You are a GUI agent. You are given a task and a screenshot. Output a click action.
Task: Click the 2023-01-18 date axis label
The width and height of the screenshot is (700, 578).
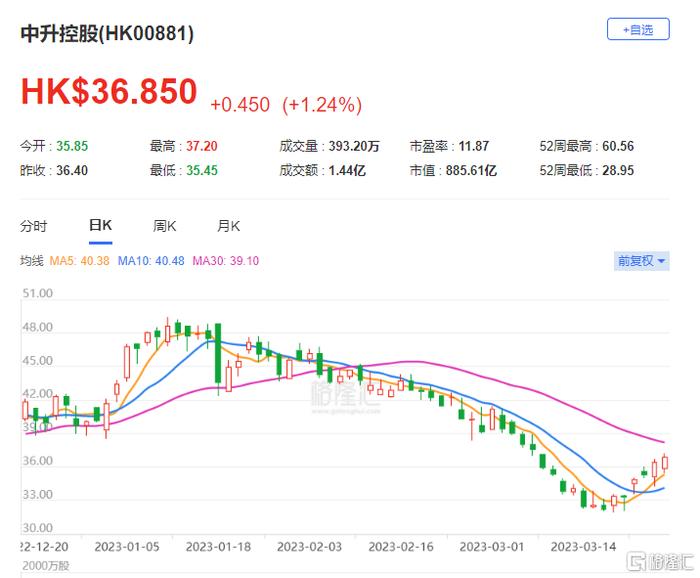218,547
